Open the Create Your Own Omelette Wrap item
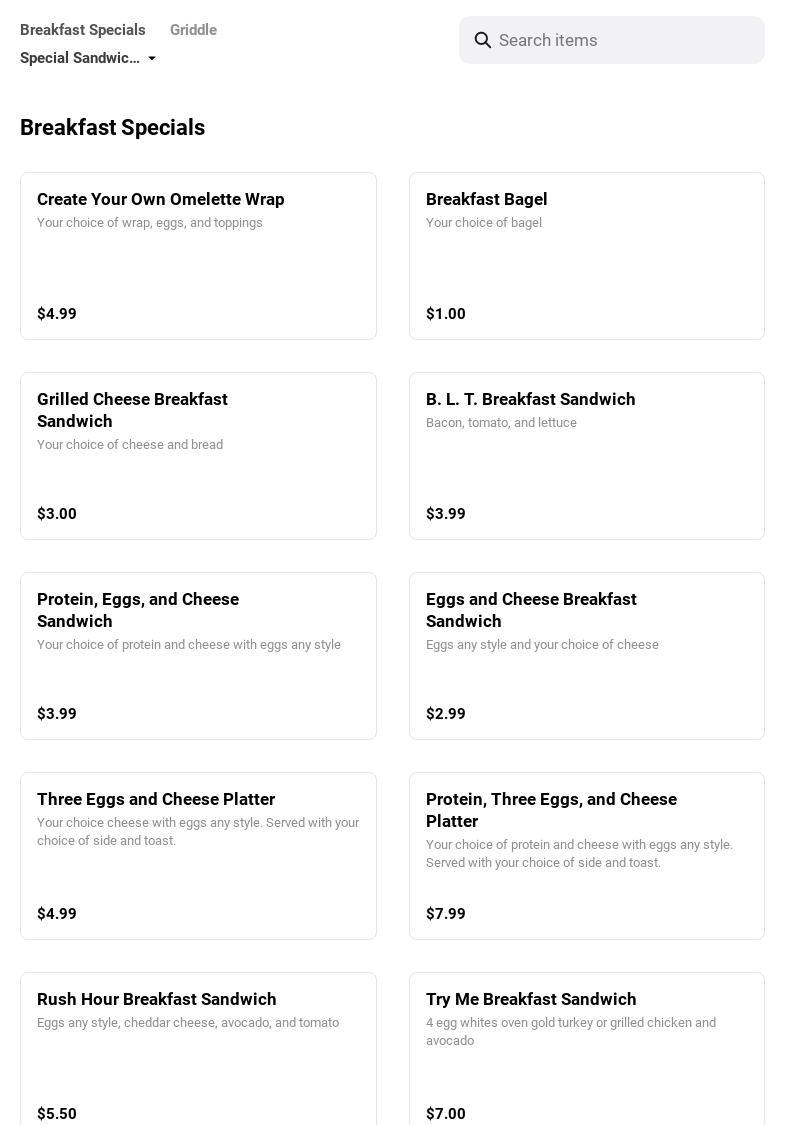The width and height of the screenshot is (785, 1125). [198, 256]
